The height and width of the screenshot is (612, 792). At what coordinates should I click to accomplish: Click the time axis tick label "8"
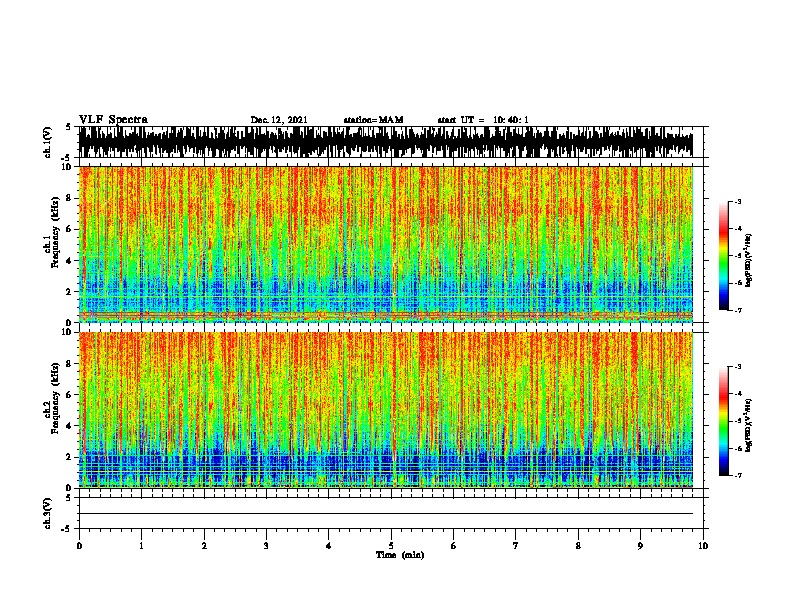click(x=578, y=546)
